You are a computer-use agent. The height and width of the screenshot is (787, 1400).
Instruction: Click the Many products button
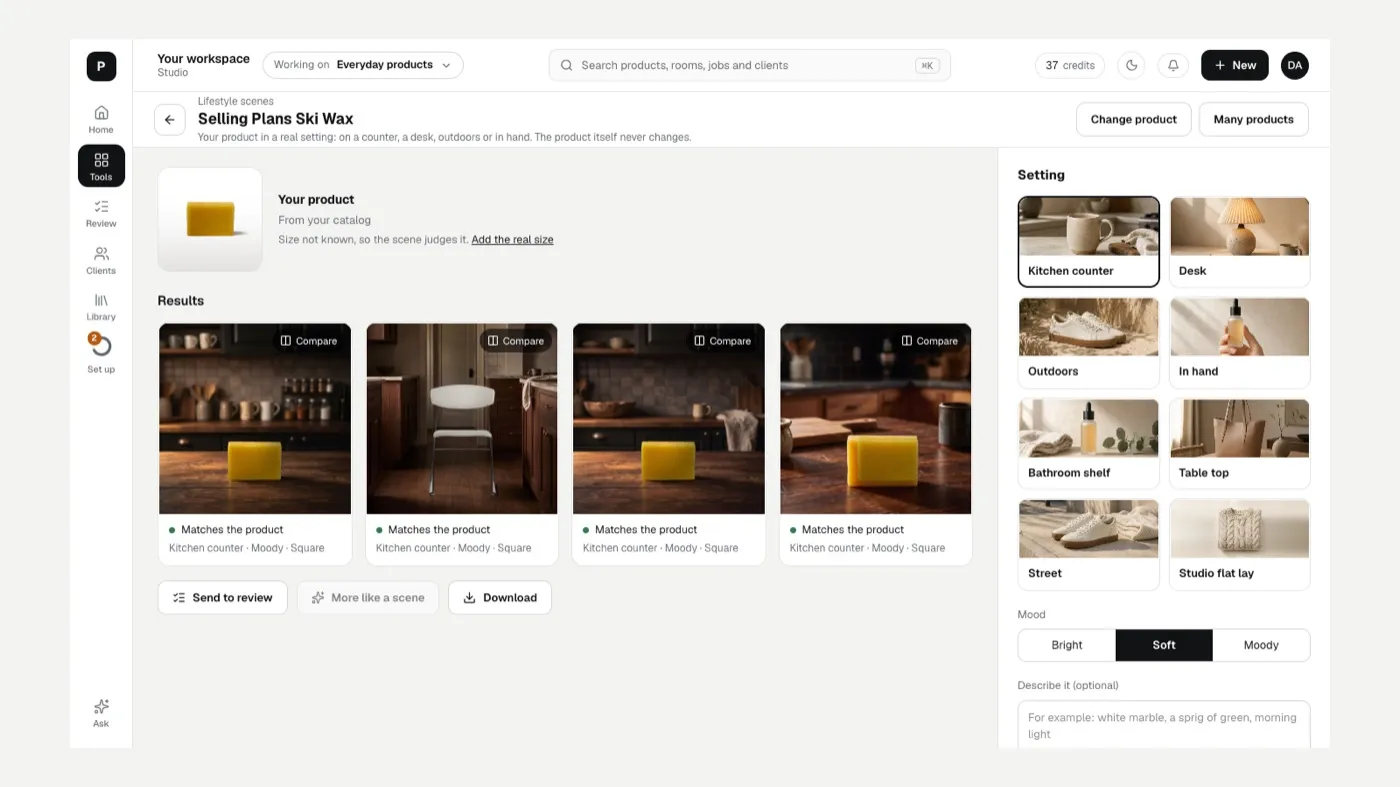(1254, 119)
